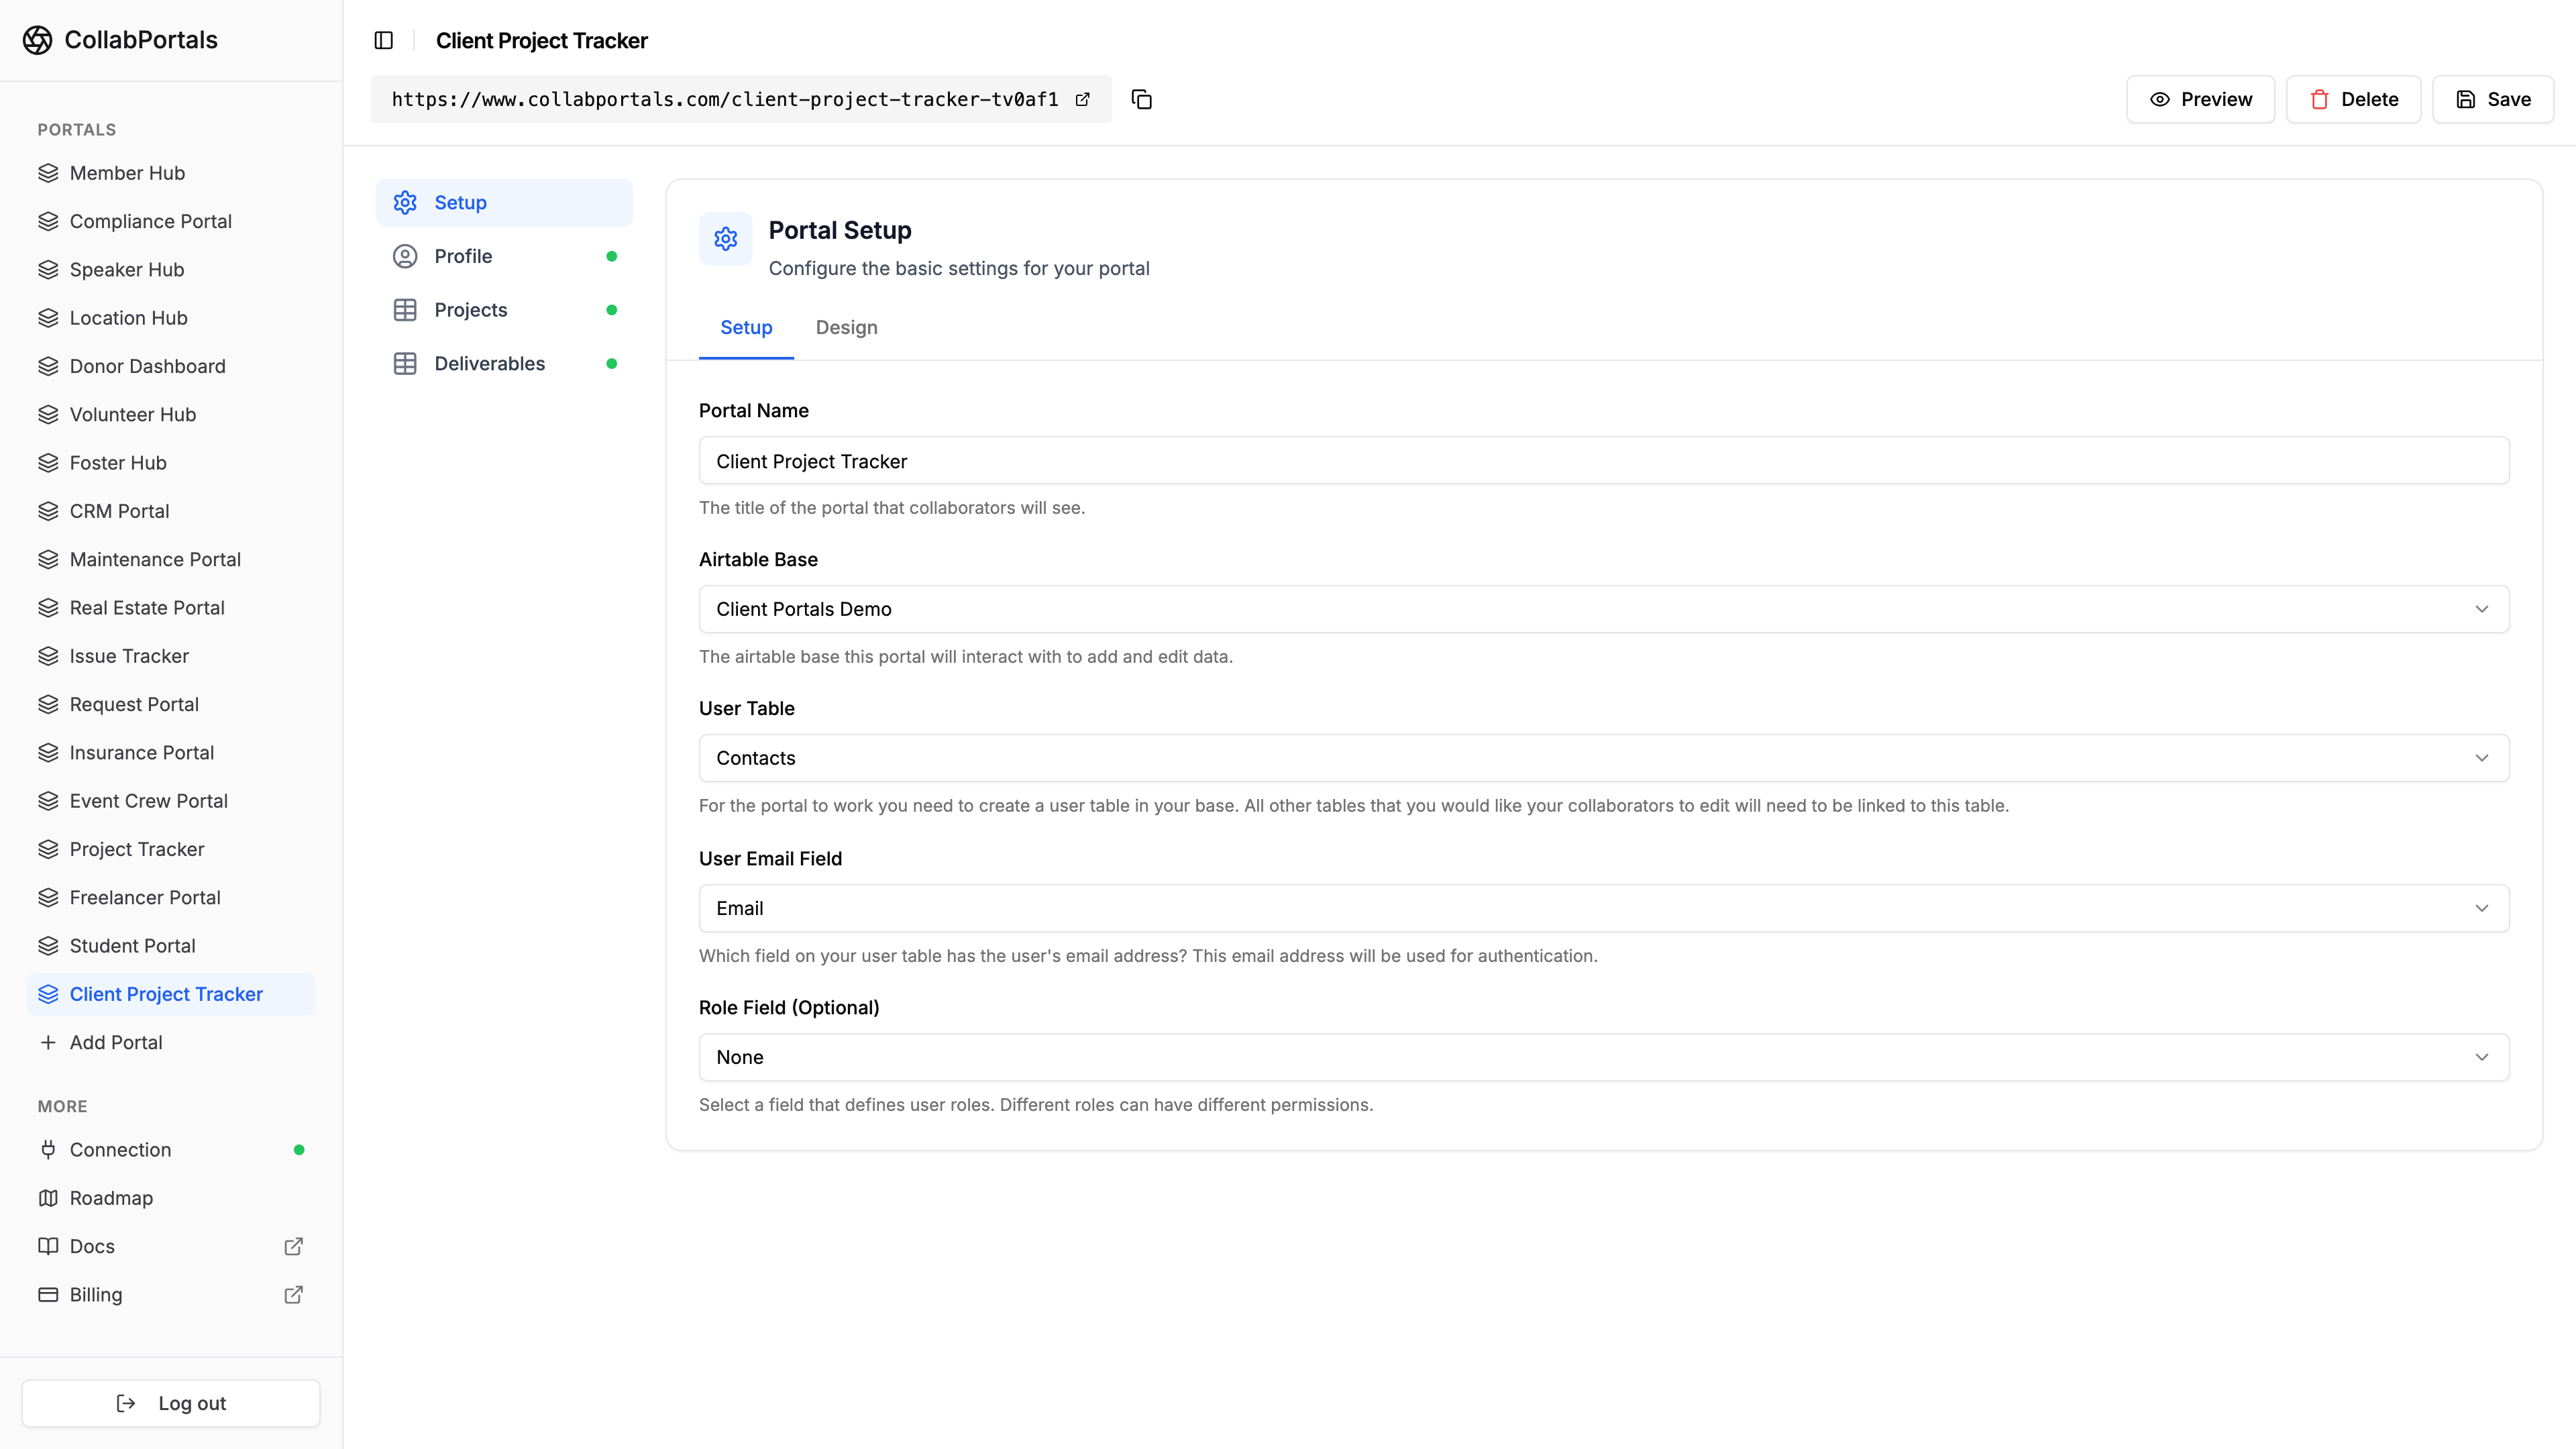Open the Profile section in the portal menu
Image resolution: width=2576 pixels, height=1449 pixels.
pyautogui.click(x=463, y=256)
